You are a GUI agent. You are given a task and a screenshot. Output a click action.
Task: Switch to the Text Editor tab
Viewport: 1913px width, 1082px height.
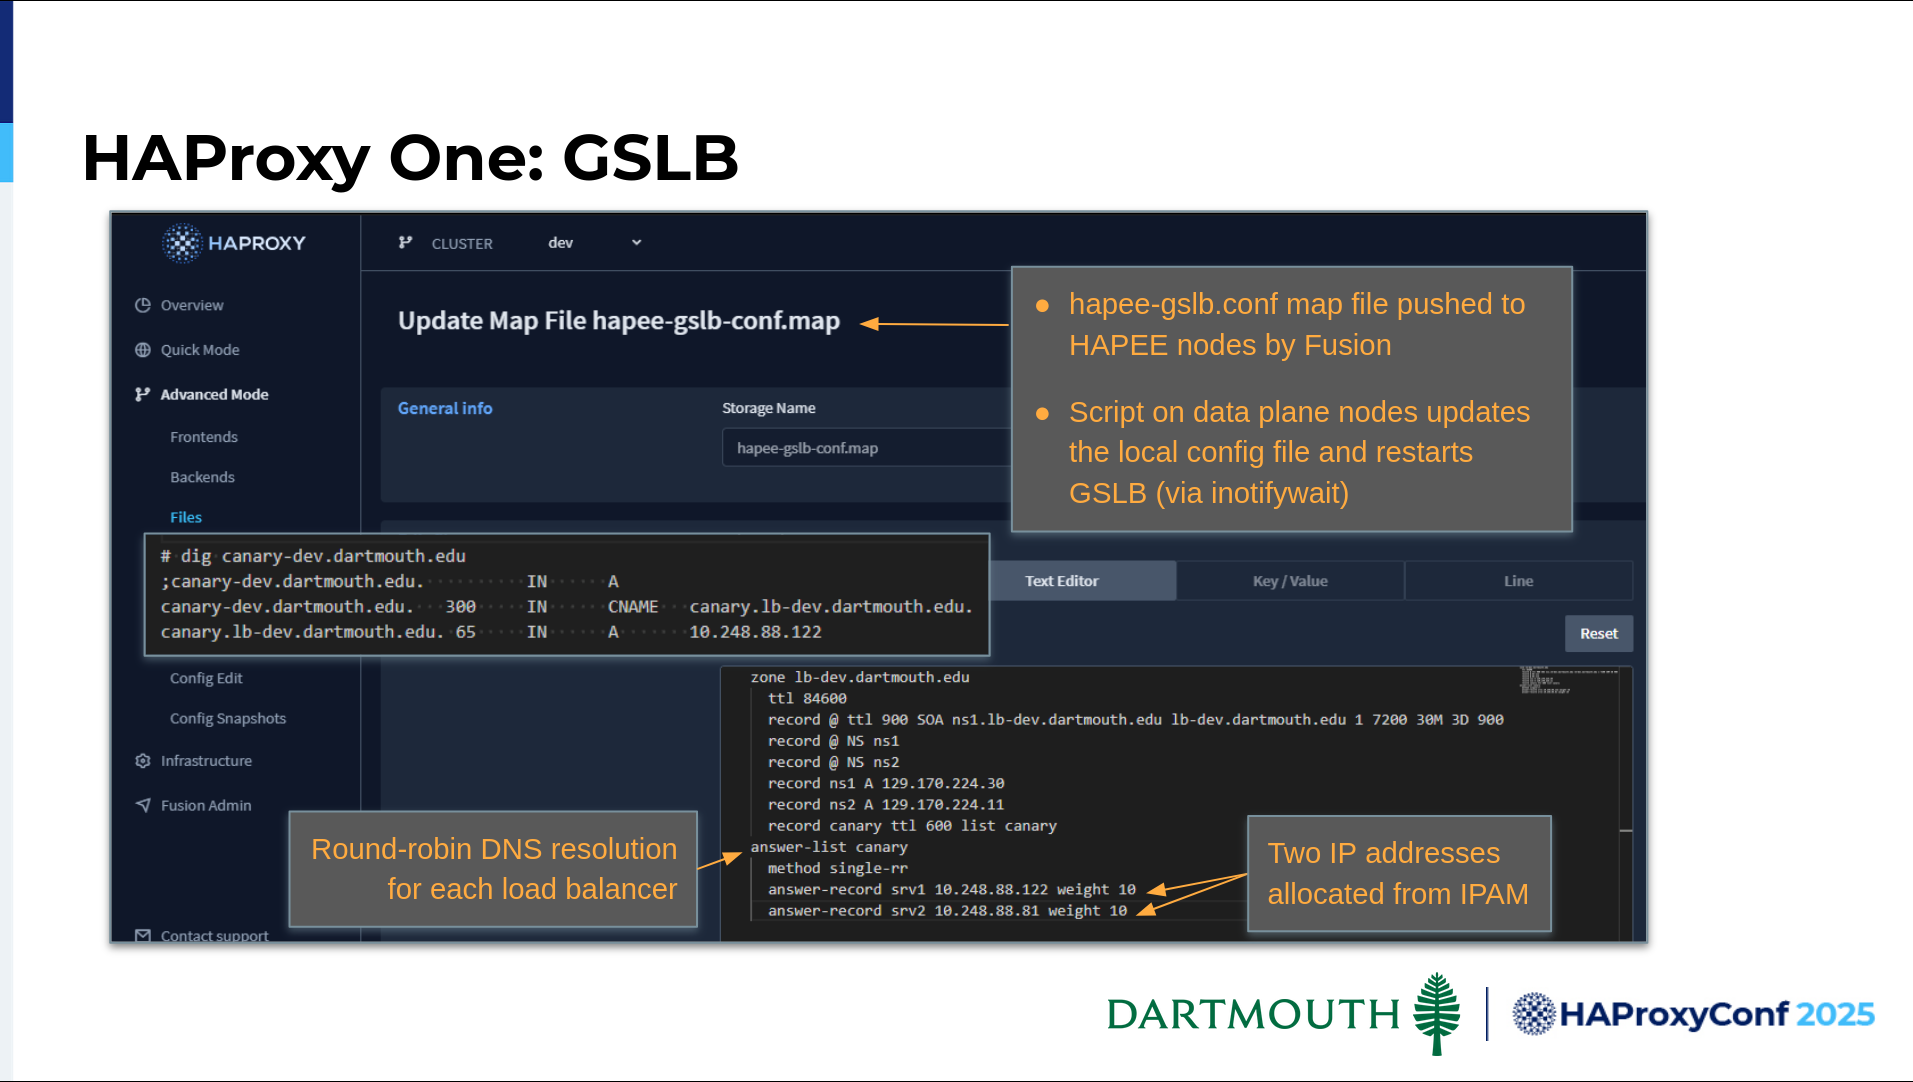pos(1062,581)
